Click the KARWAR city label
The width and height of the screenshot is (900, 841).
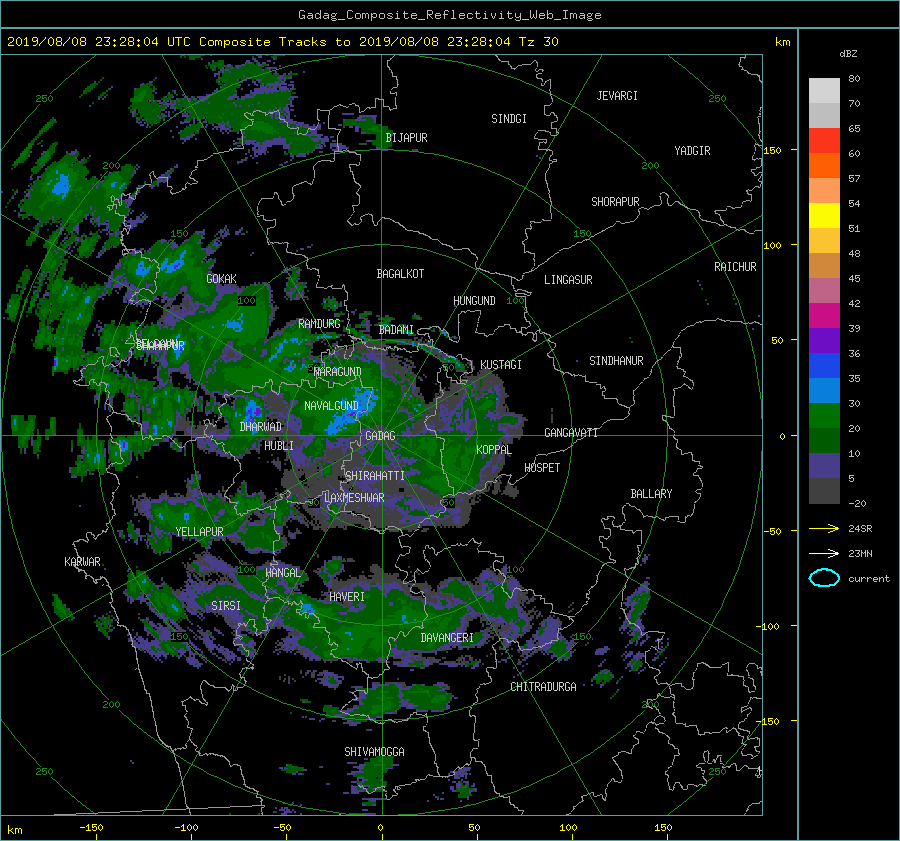coord(82,562)
